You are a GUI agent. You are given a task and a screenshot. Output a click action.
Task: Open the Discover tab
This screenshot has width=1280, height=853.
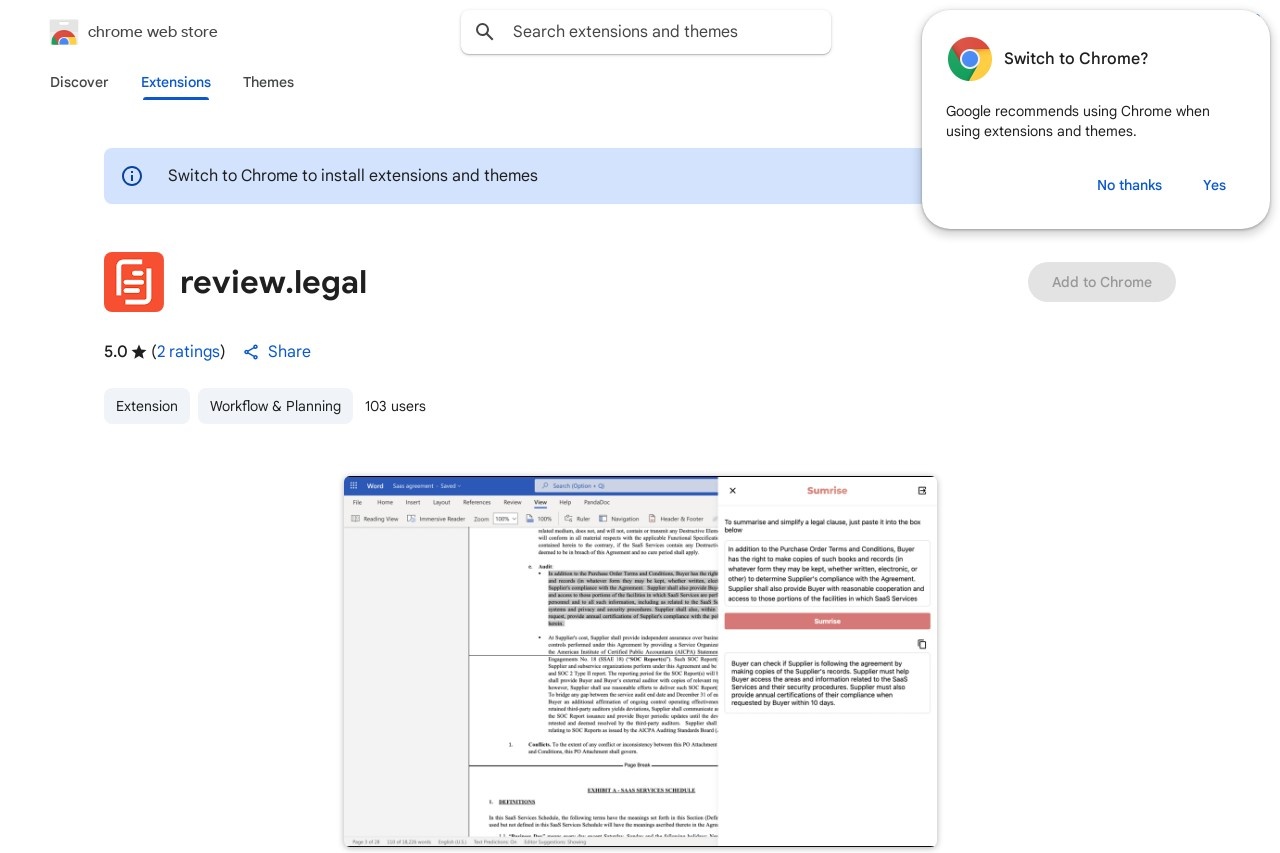(79, 82)
